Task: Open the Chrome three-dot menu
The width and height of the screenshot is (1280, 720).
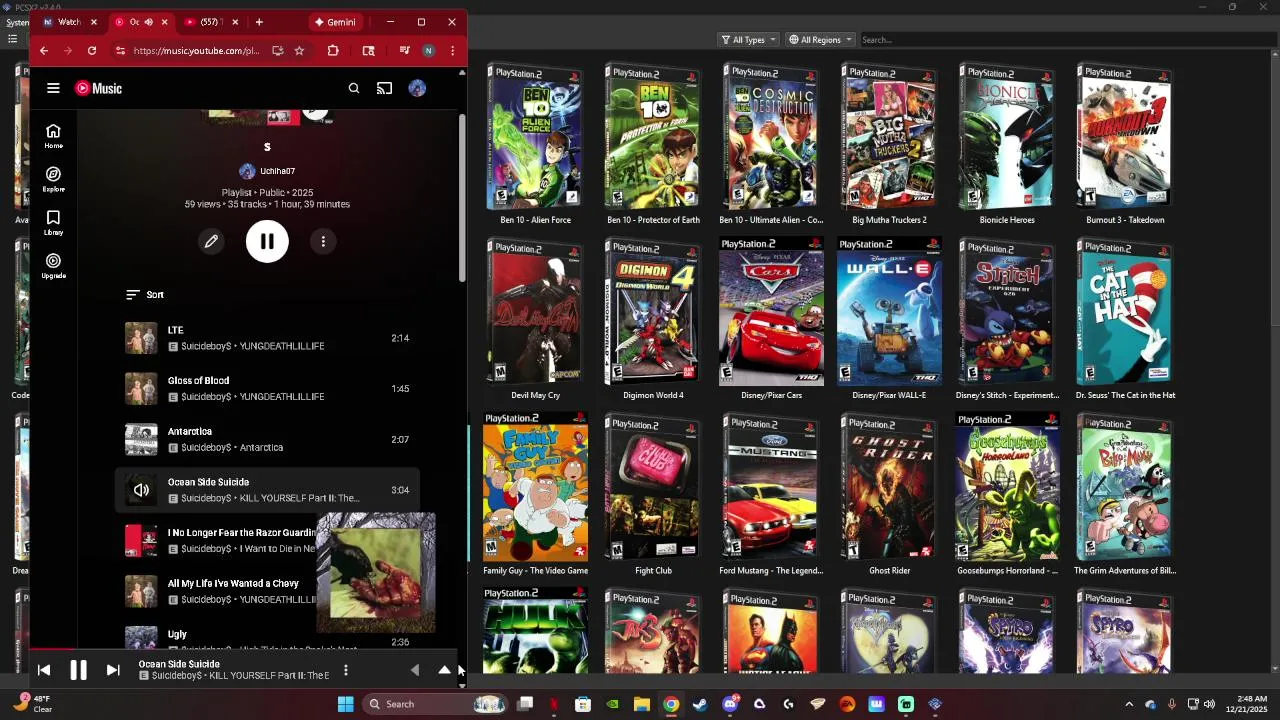Action: (x=452, y=51)
